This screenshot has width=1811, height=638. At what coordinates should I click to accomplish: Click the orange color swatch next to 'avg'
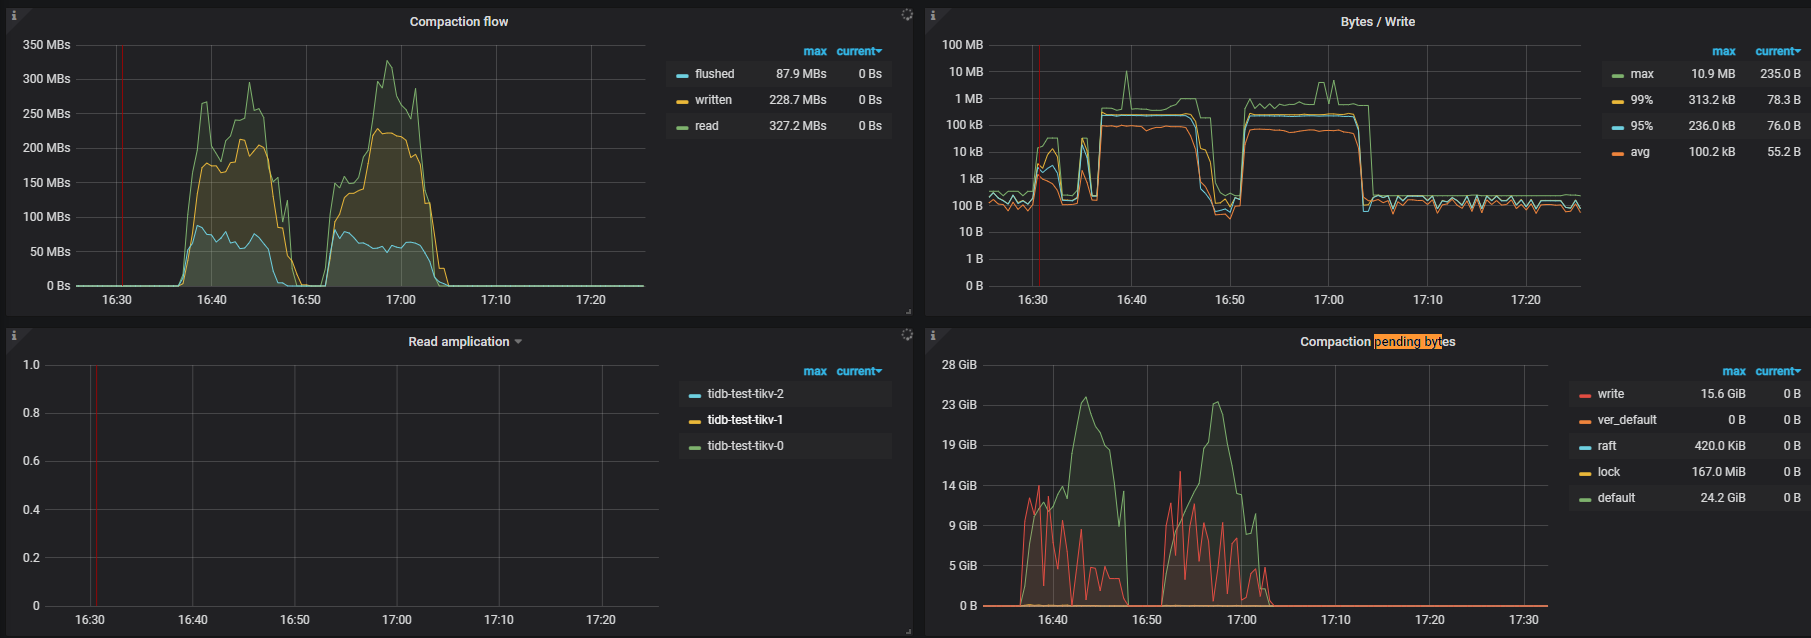pyautogui.click(x=1617, y=153)
